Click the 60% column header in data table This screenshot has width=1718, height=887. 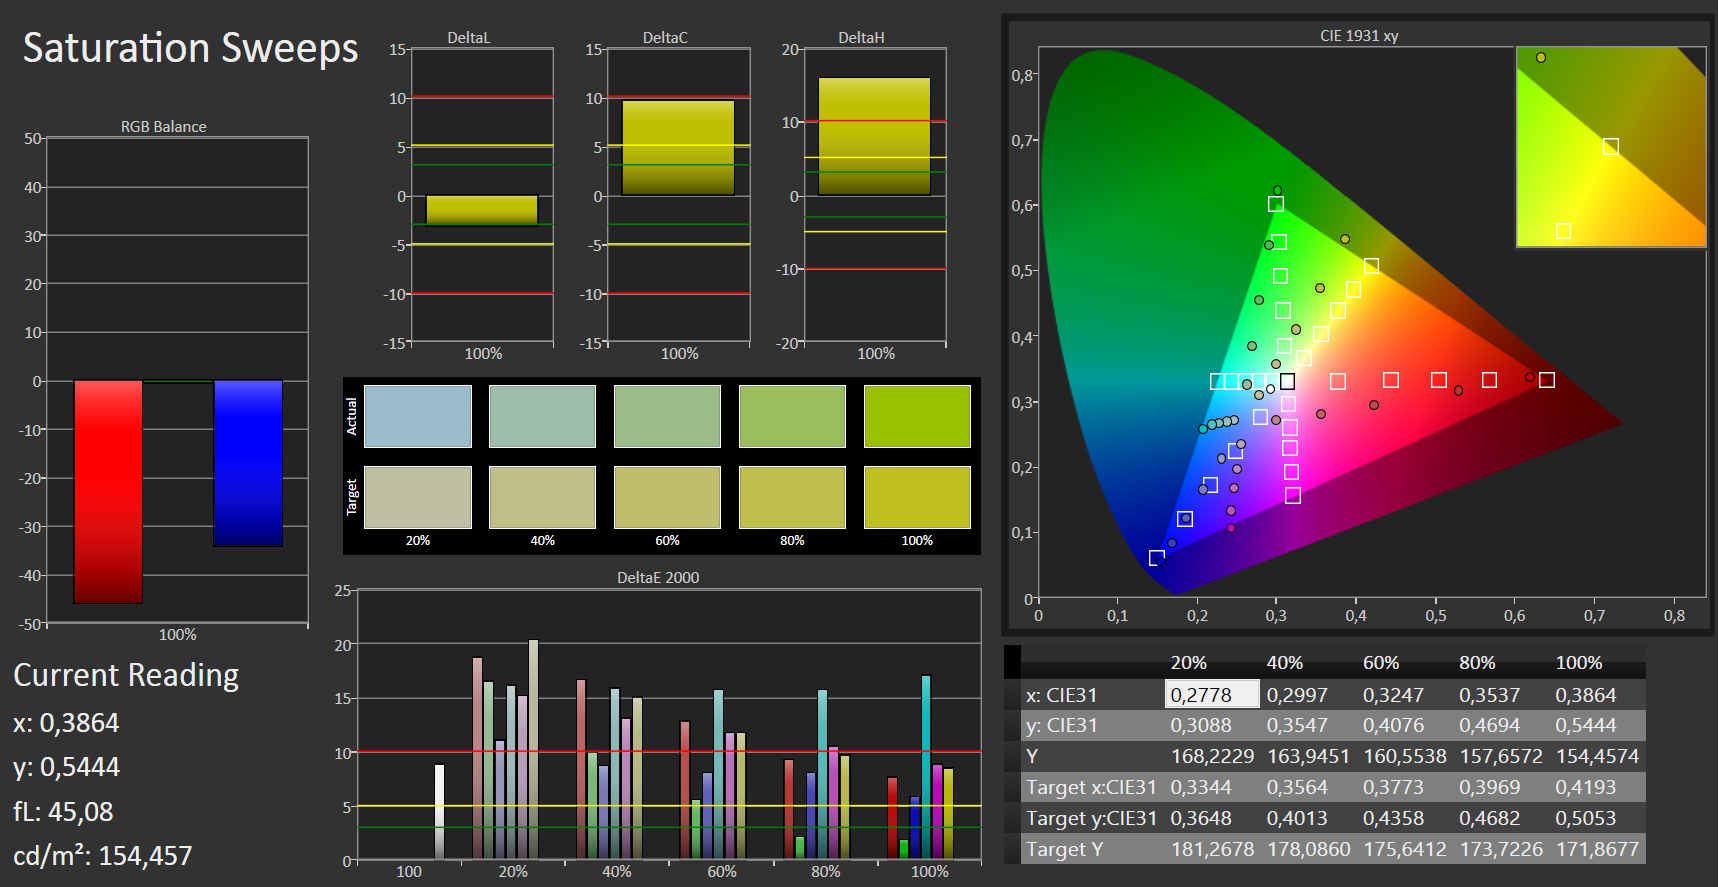pos(1381,663)
